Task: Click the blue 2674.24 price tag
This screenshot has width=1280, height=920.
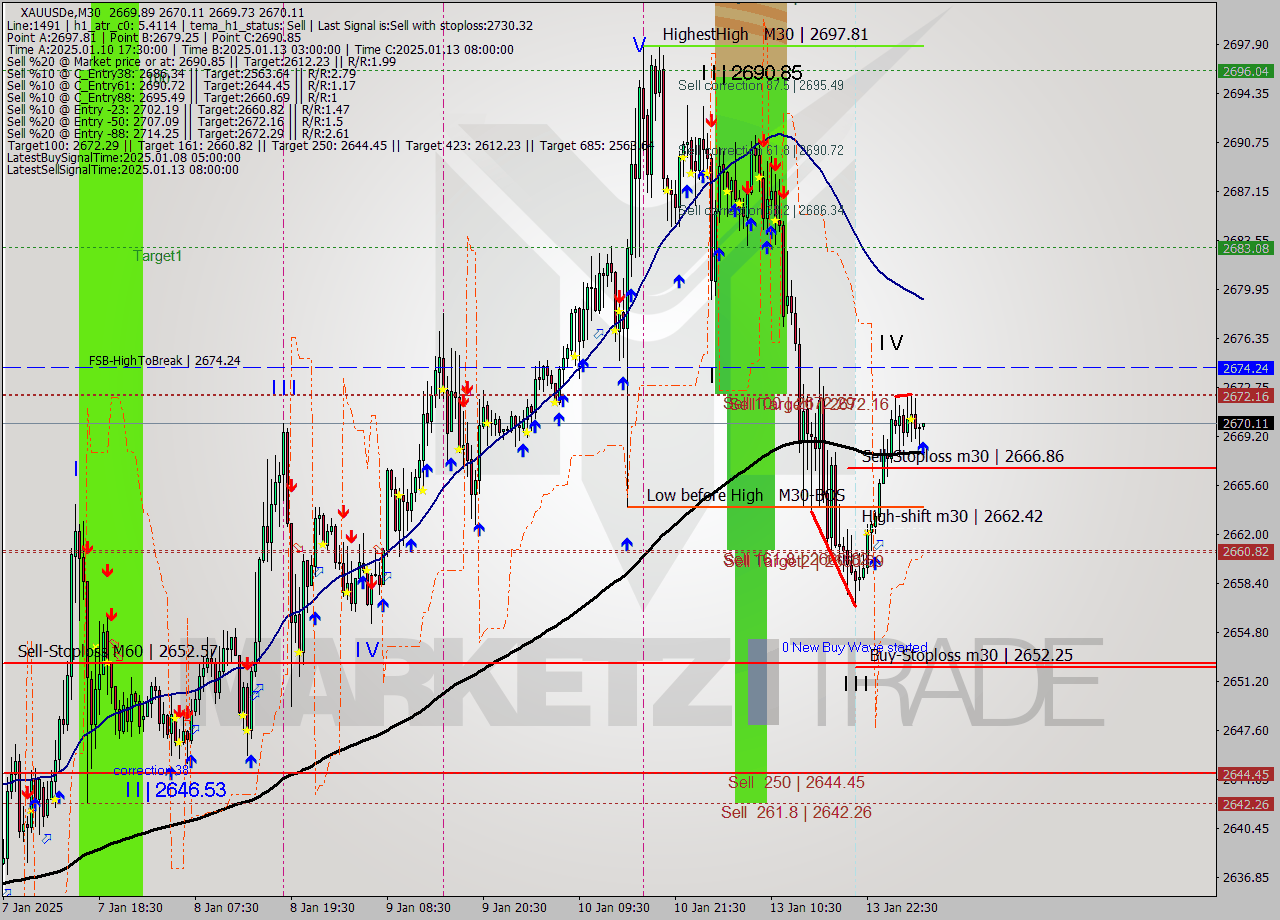Action: point(1245,368)
